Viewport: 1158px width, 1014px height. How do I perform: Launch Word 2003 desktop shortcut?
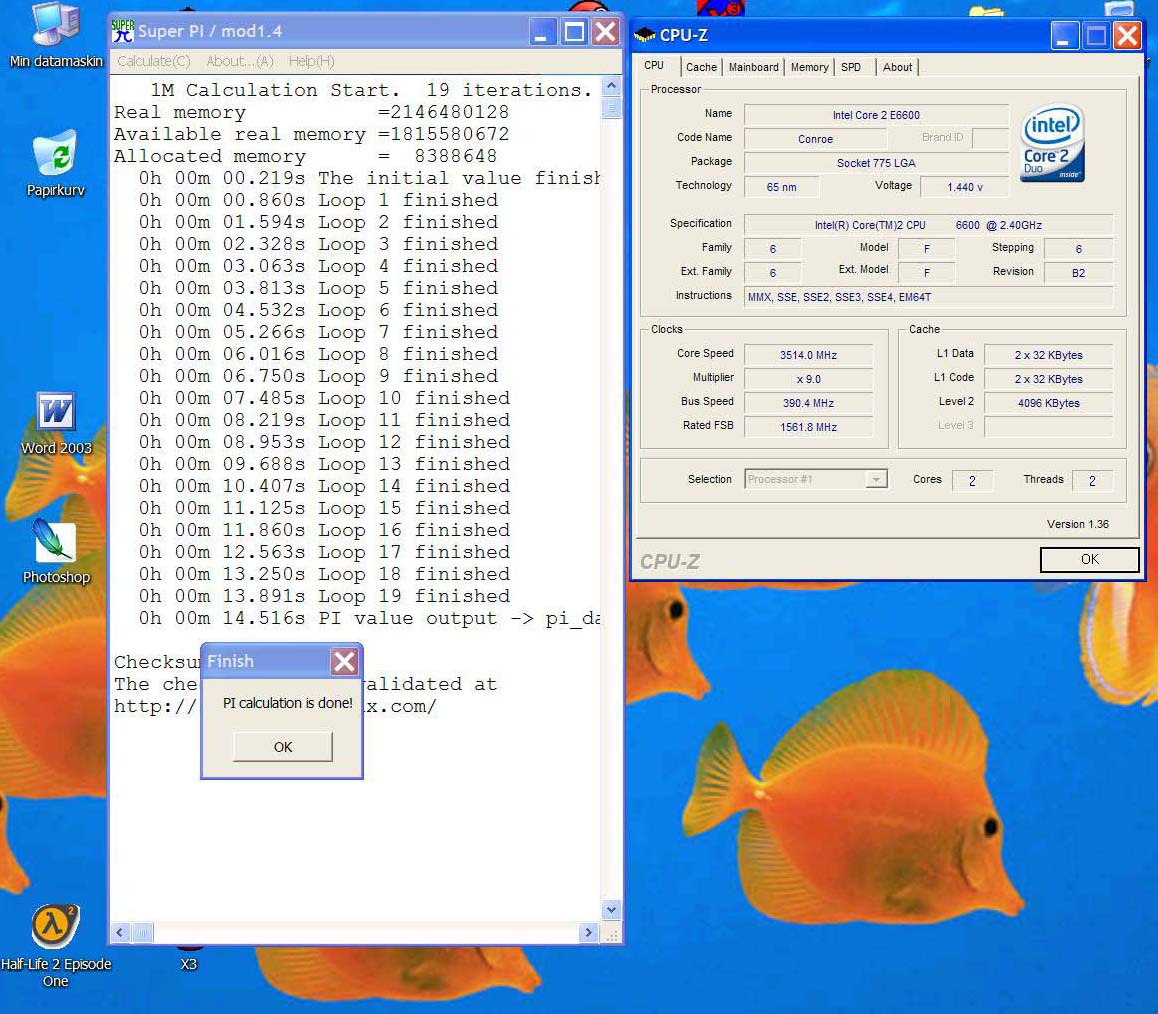pyautogui.click(x=56, y=423)
